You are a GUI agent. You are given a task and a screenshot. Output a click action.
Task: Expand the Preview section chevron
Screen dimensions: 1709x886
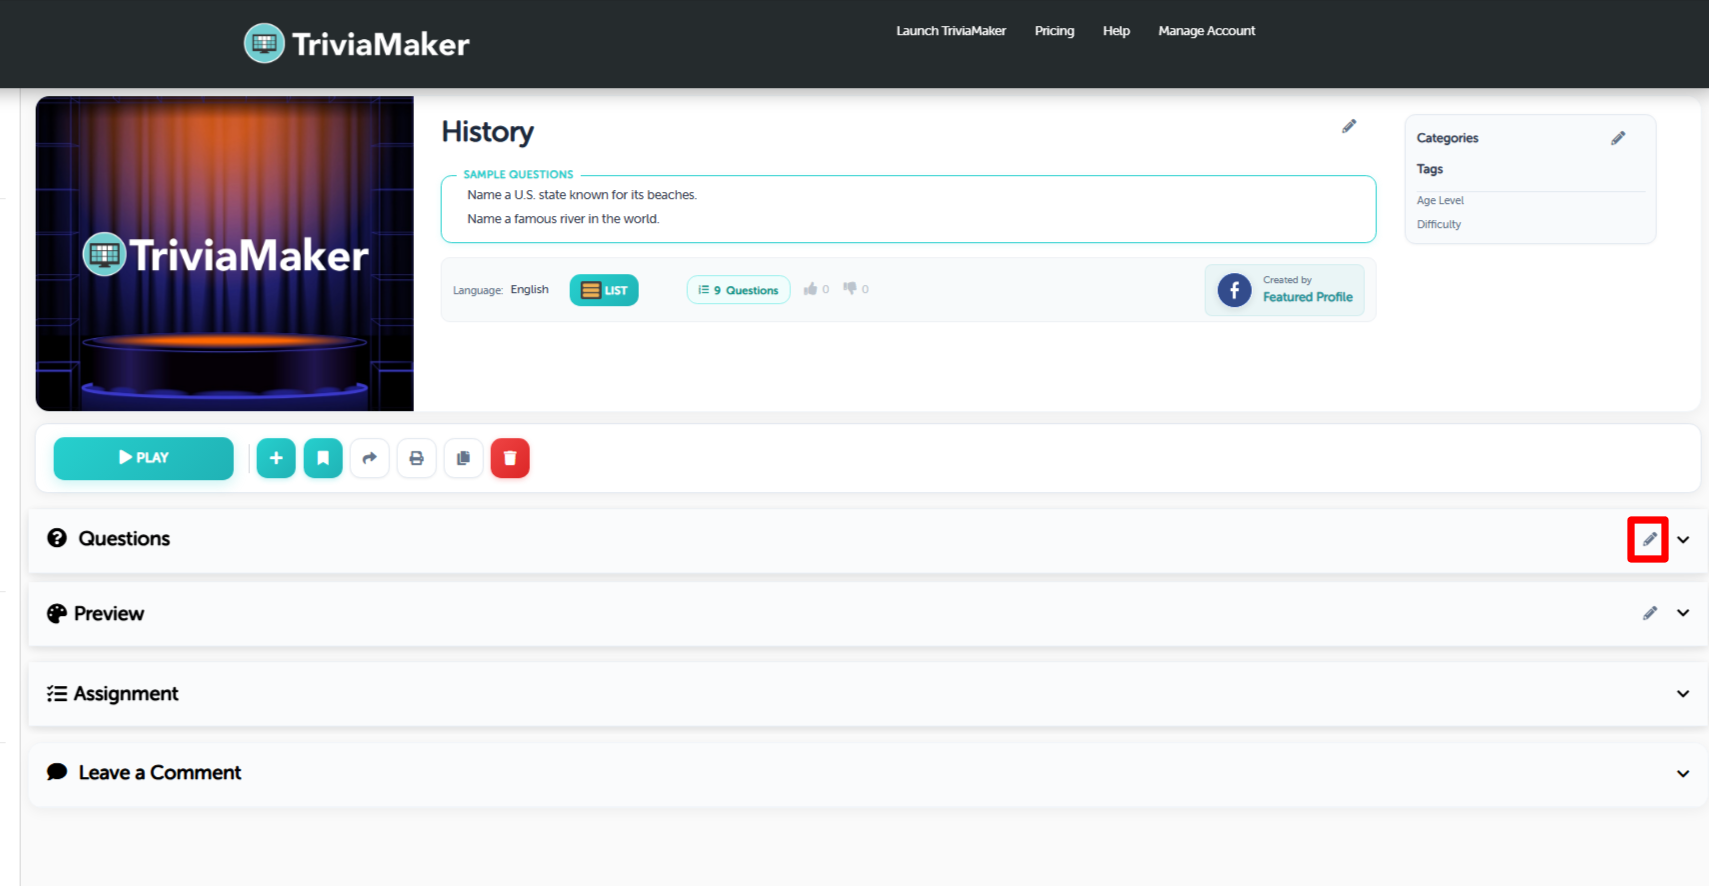tap(1683, 613)
